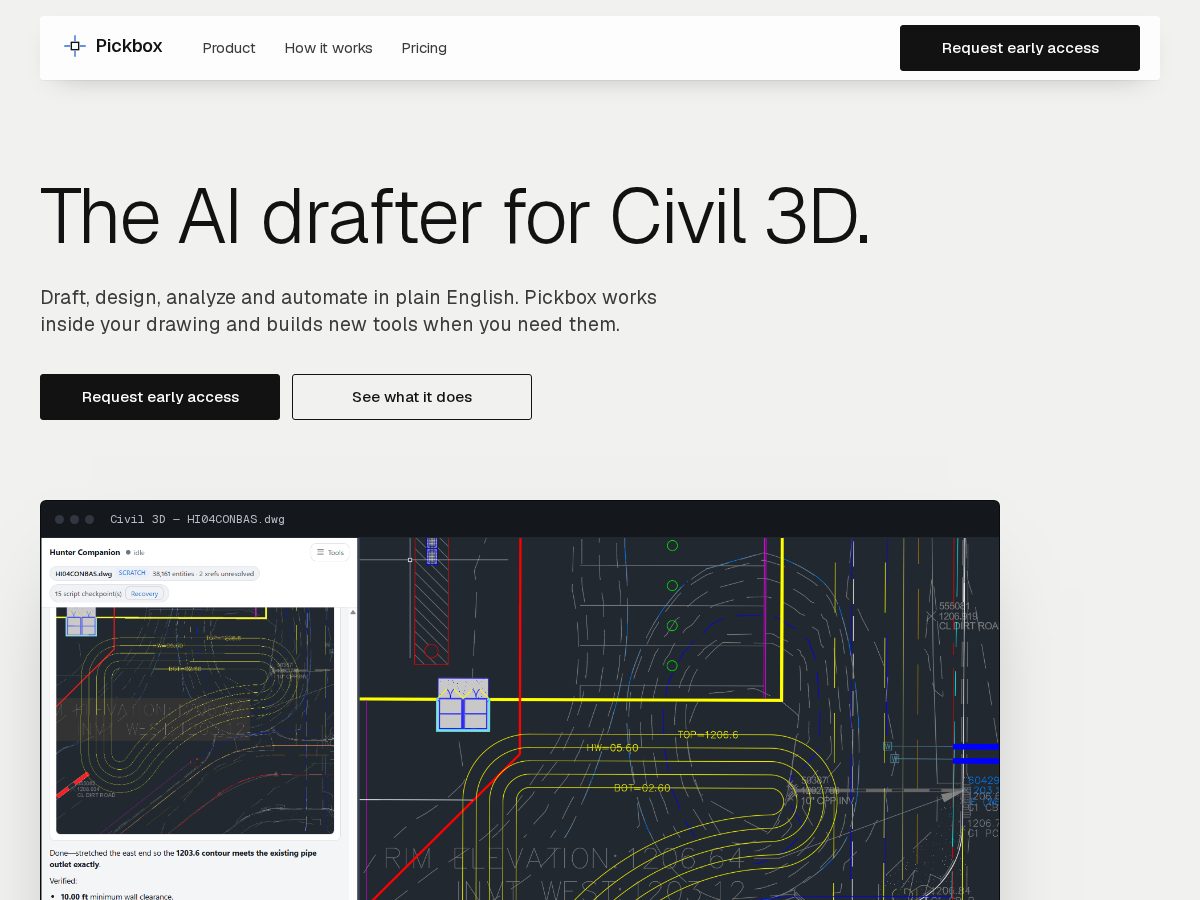Click the Pickbox crosshair logo icon

click(75, 46)
